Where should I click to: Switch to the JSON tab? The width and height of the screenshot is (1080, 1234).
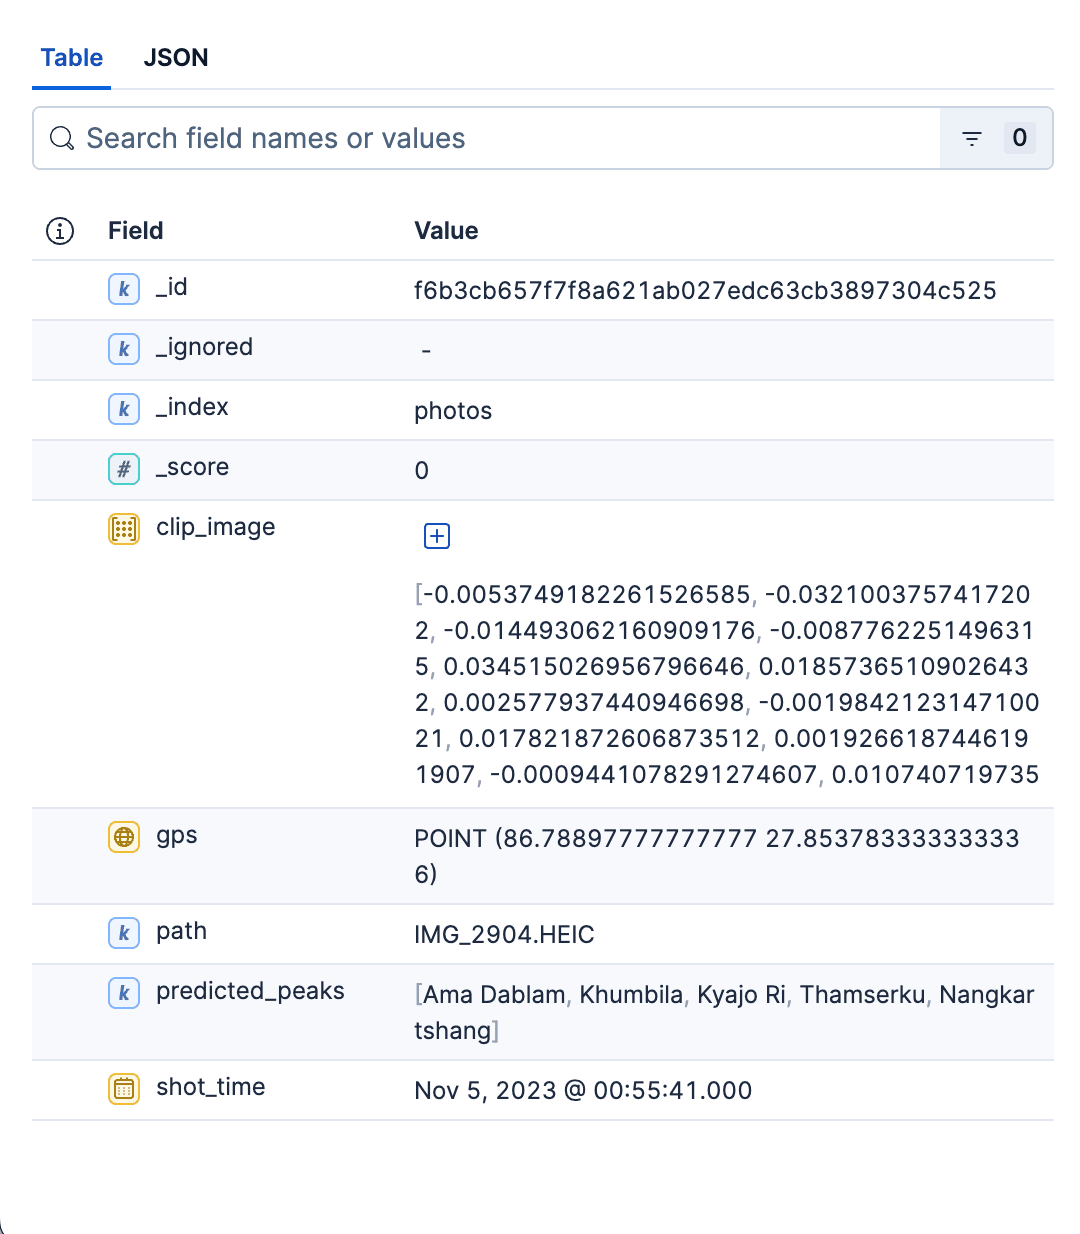click(x=176, y=58)
